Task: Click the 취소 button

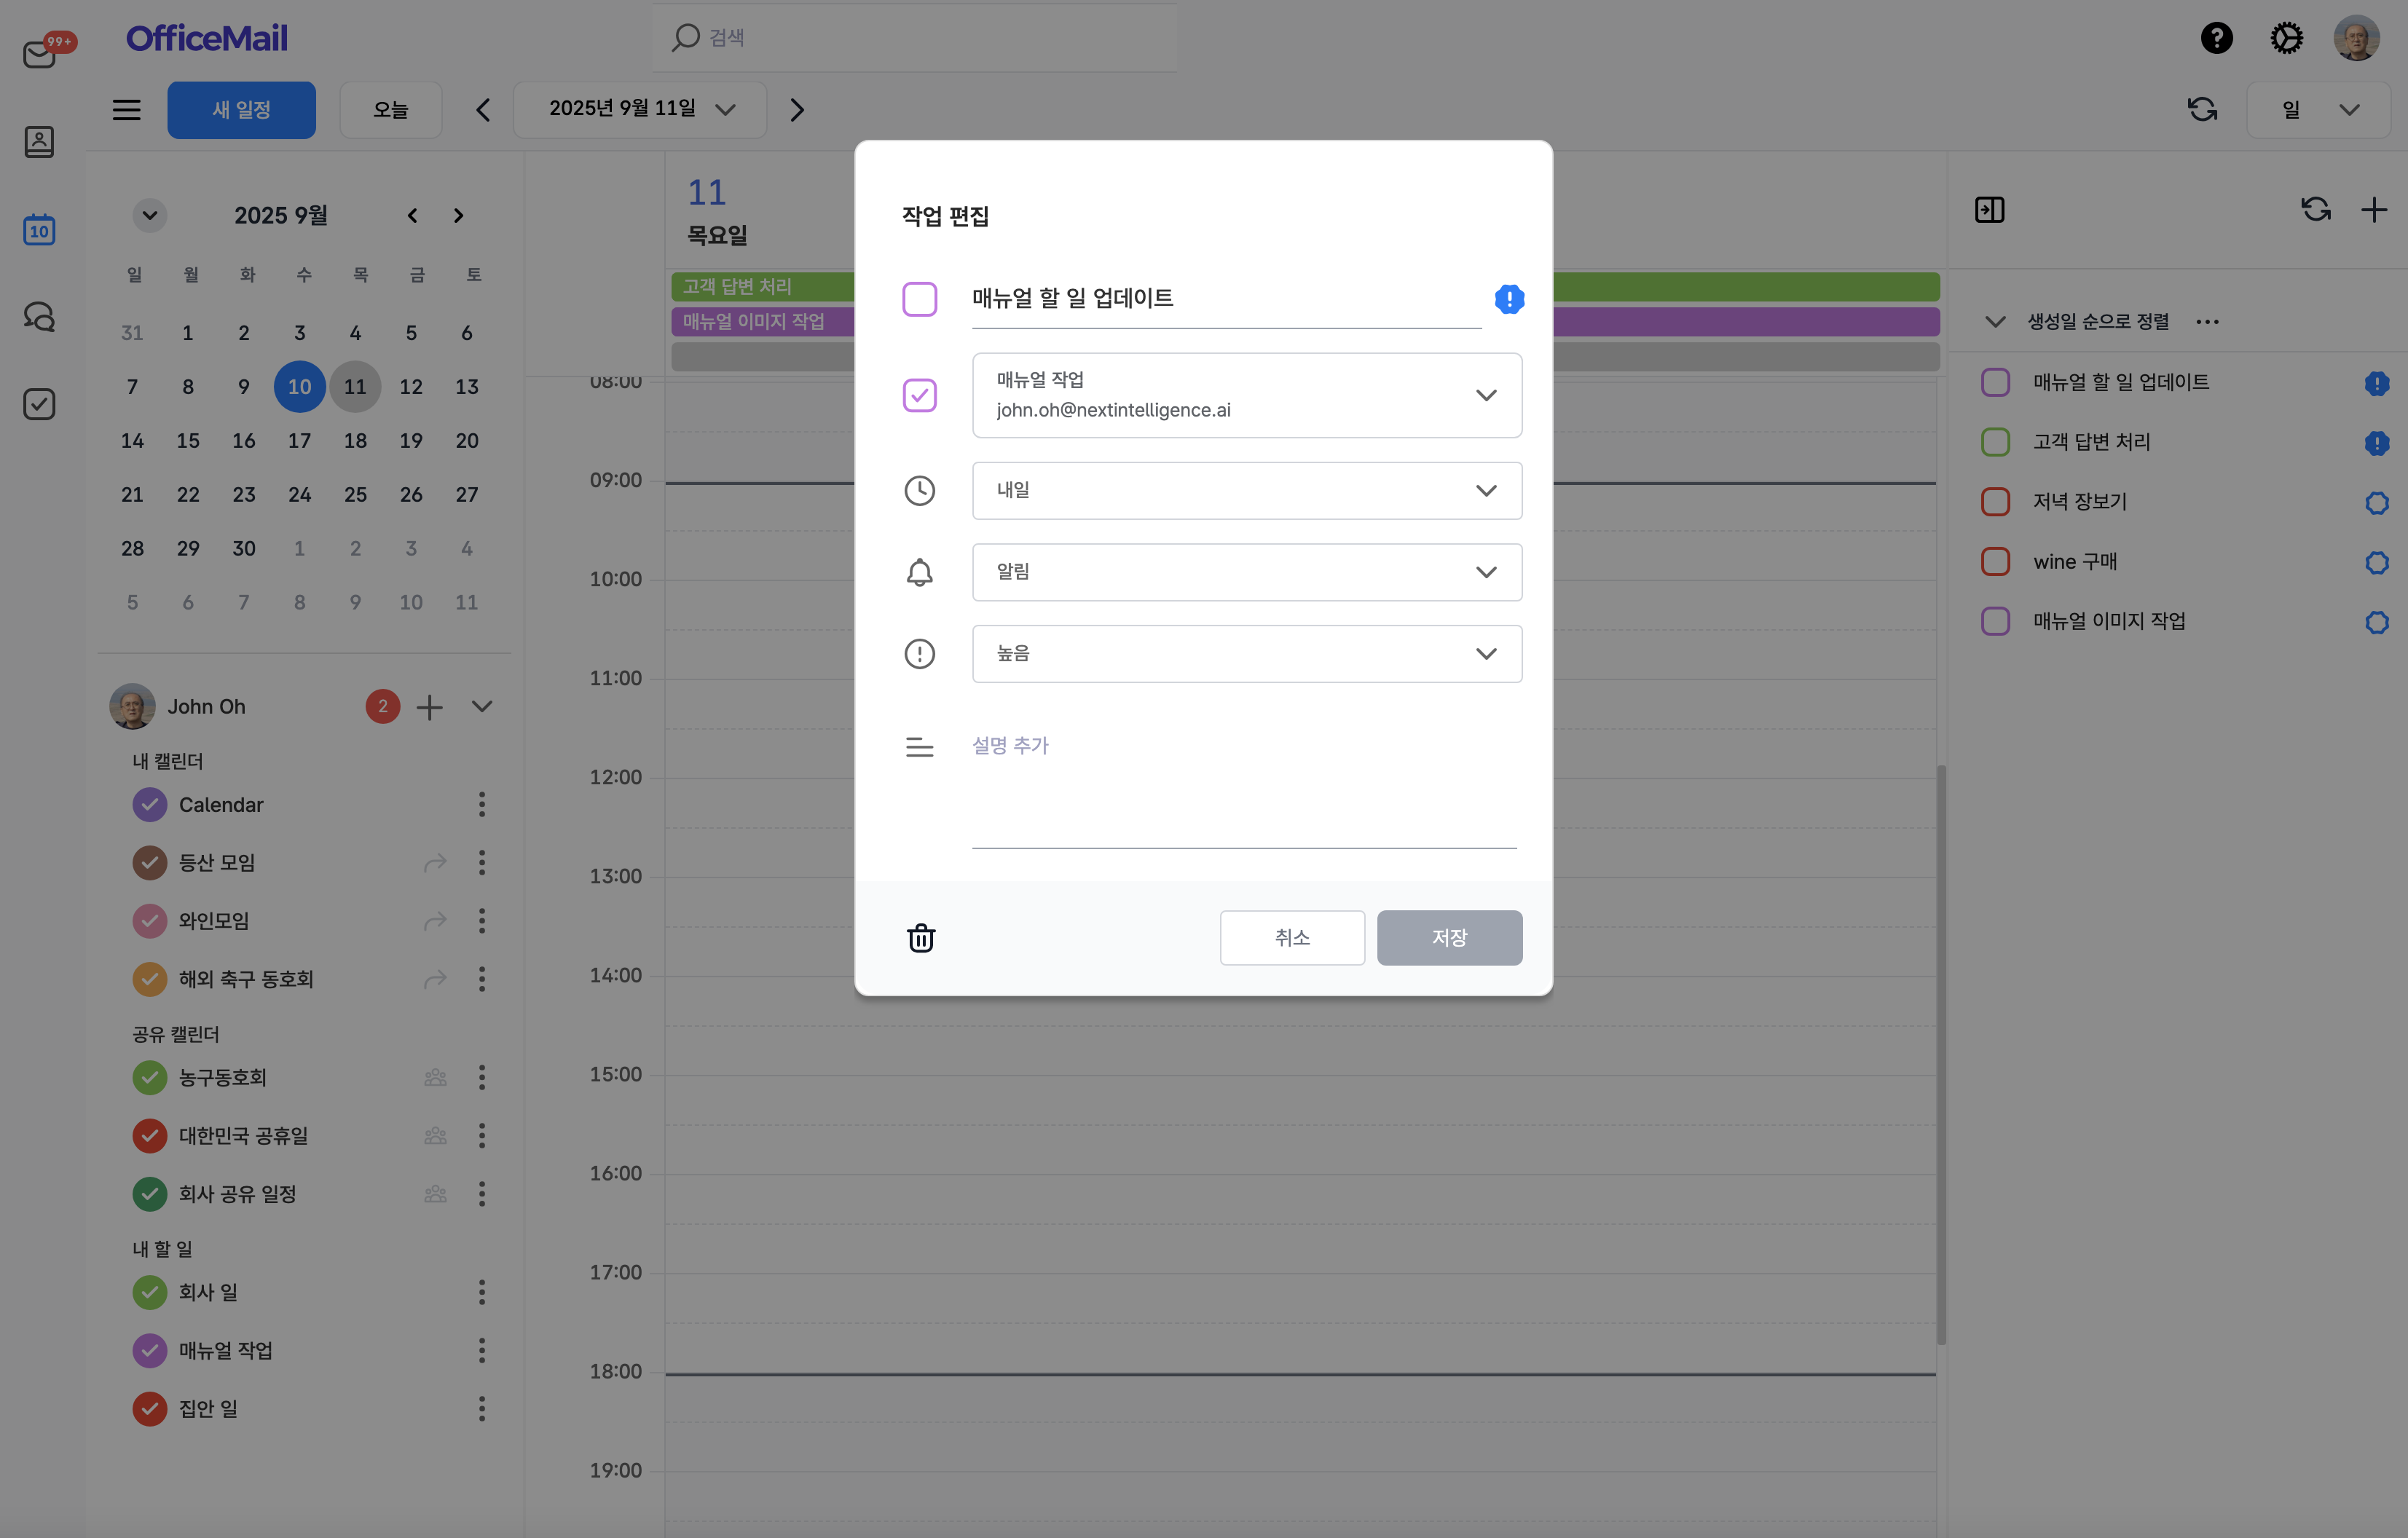Action: (x=1291, y=938)
